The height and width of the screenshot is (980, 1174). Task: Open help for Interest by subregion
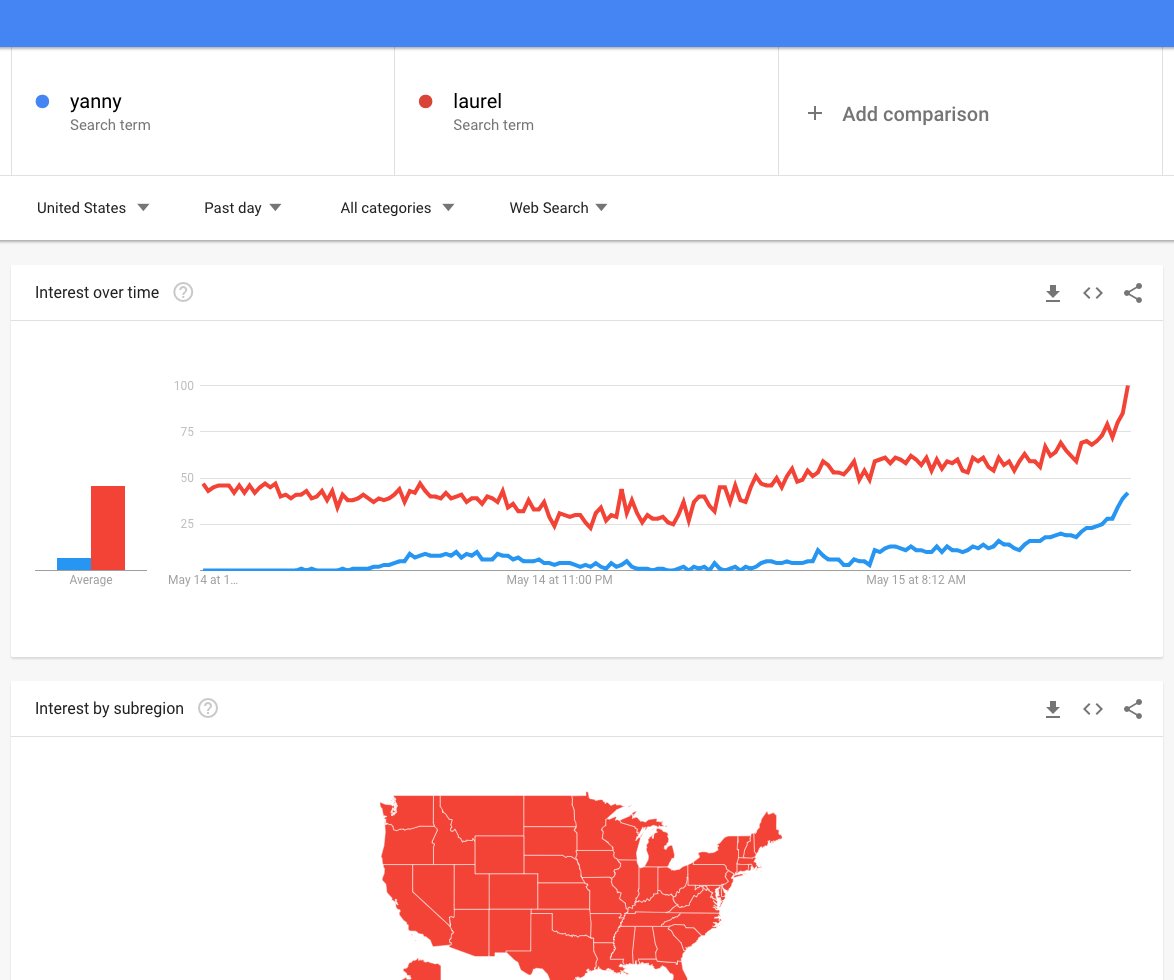coord(208,708)
